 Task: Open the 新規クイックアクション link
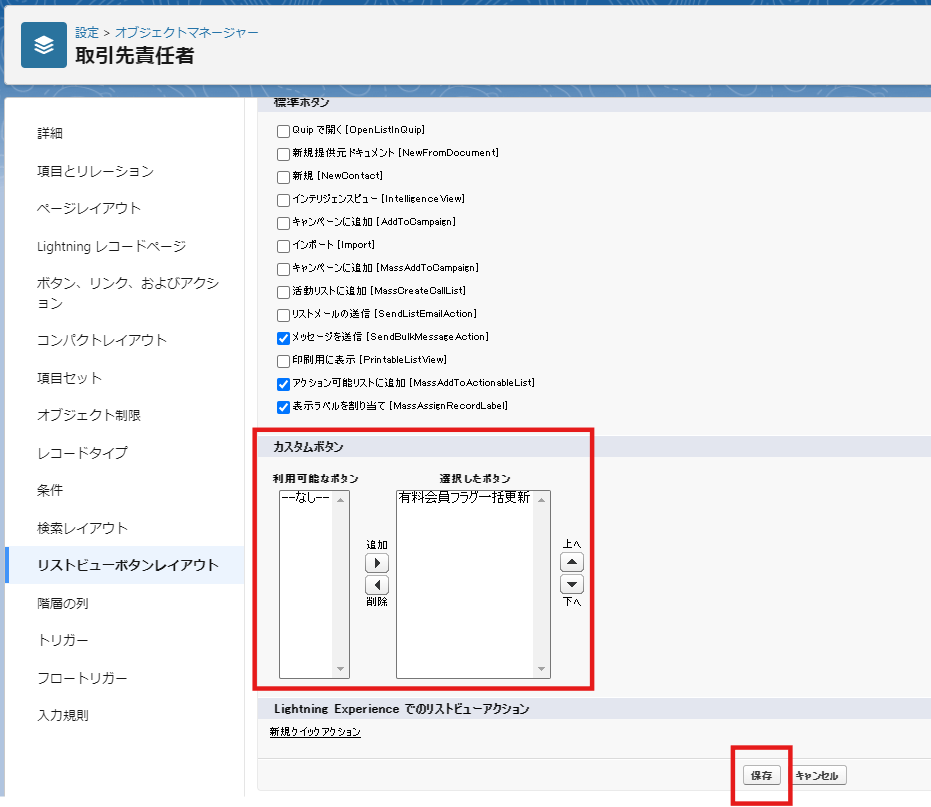pos(315,732)
